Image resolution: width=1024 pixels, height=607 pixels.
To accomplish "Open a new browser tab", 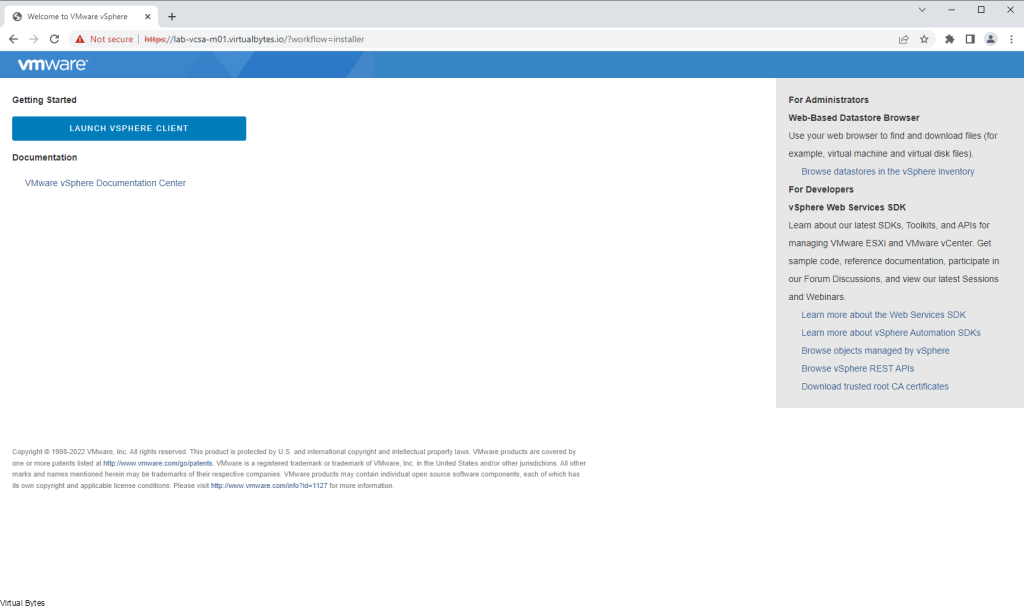I will pos(172,16).
